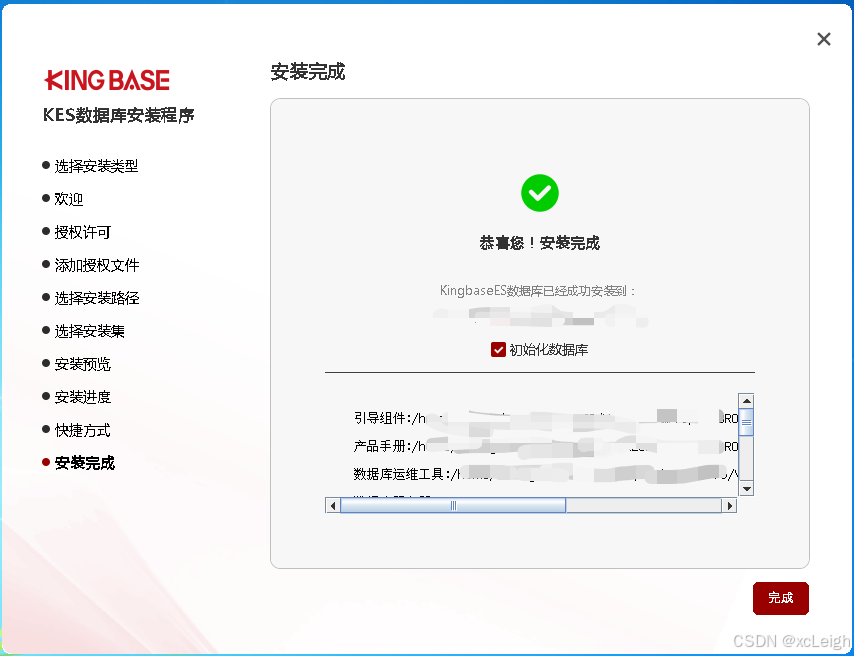
Task: Click the KINGBASE logo
Action: (107, 80)
